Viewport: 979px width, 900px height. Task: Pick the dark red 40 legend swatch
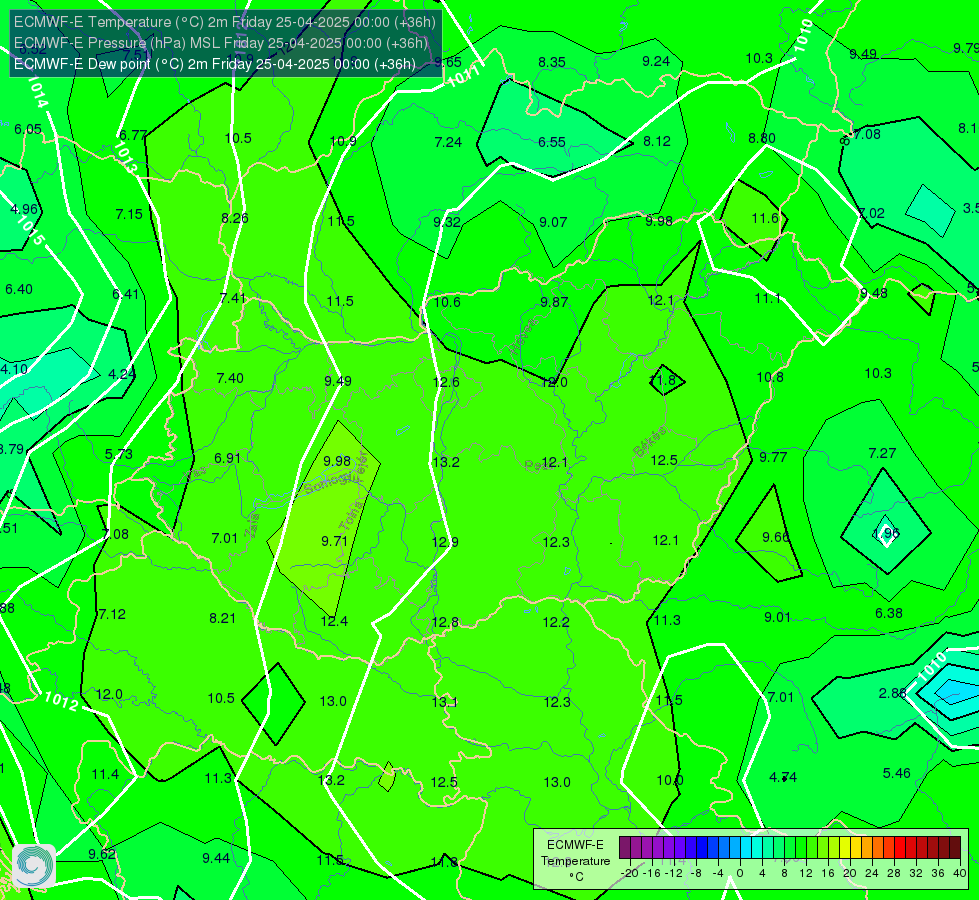pos(955,848)
